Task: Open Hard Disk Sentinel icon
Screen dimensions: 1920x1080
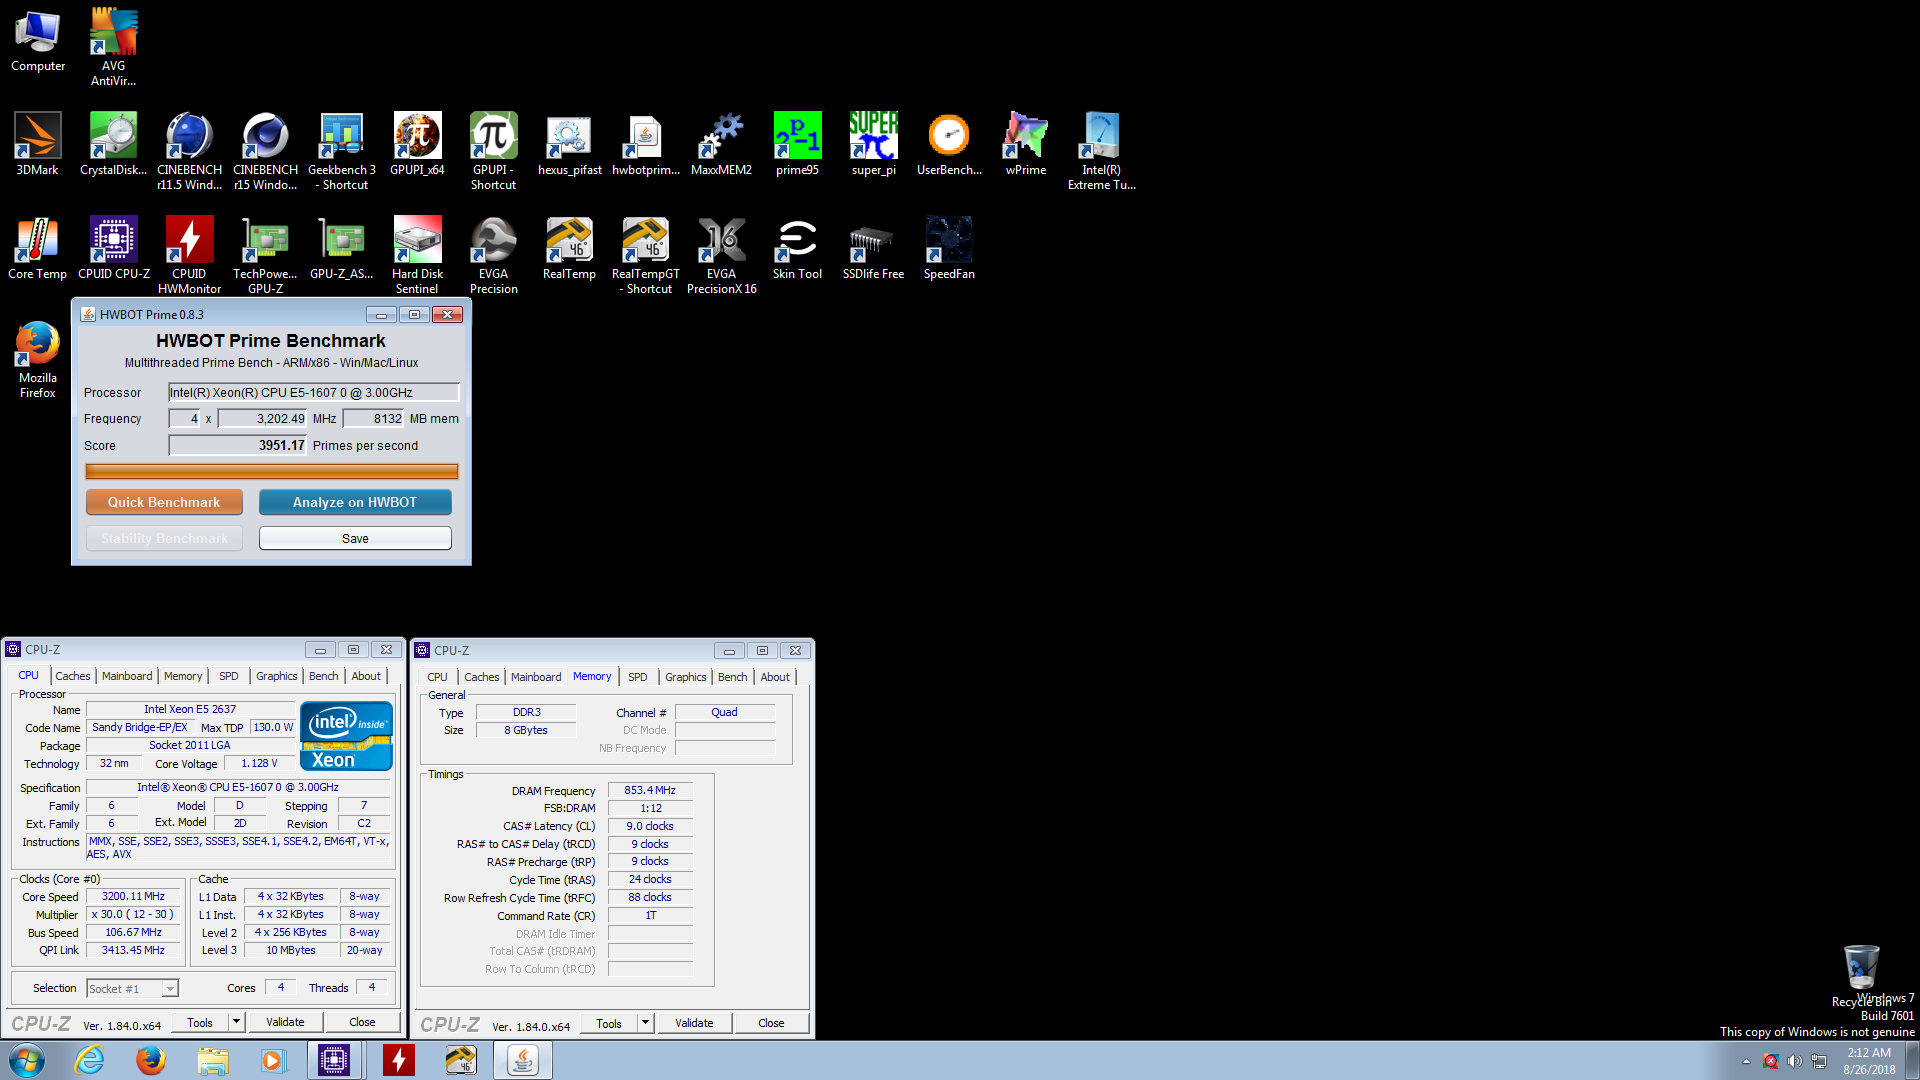Action: click(x=417, y=256)
